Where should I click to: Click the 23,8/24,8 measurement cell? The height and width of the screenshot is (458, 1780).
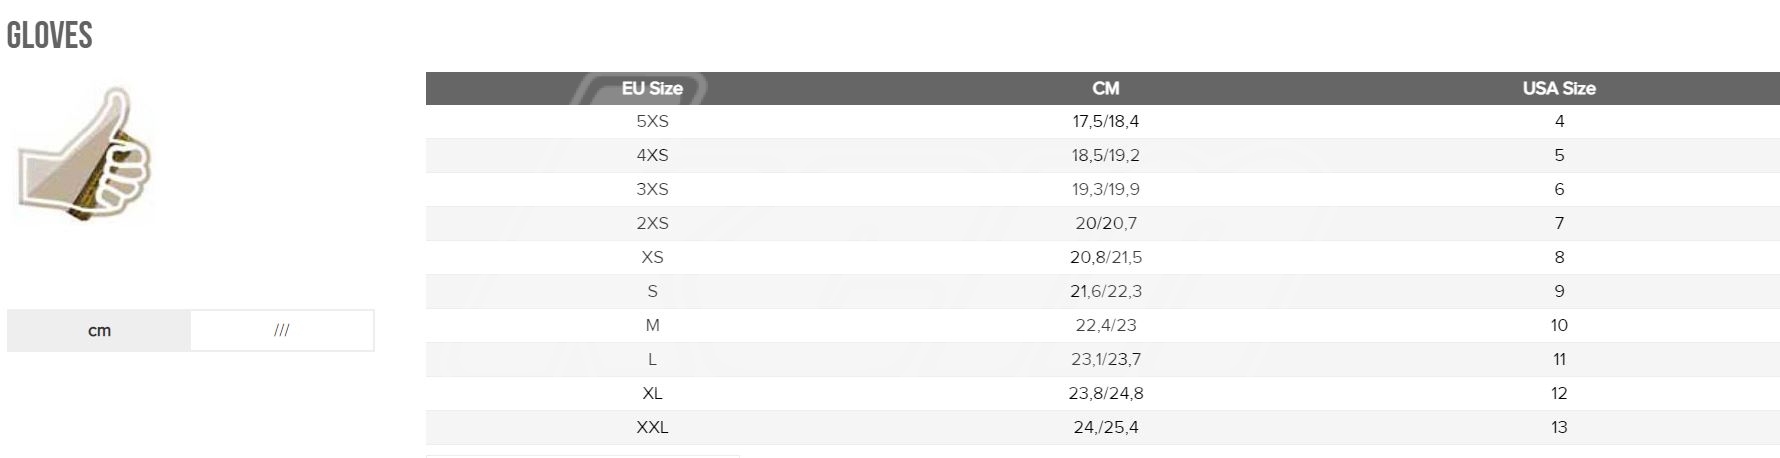pos(1105,393)
